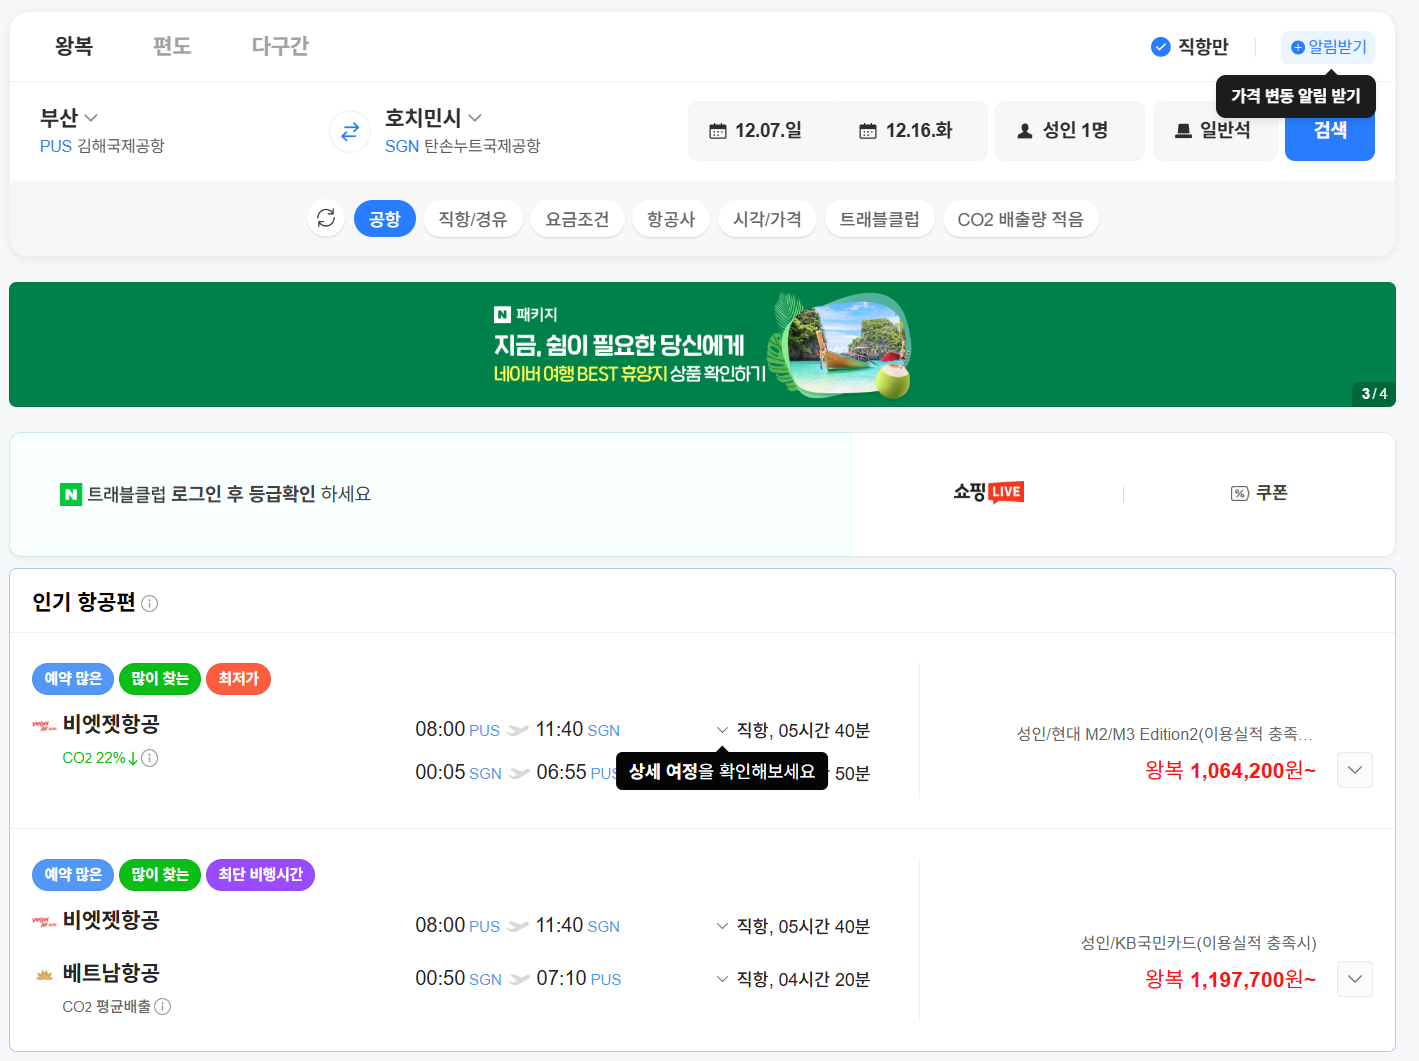Click the CO2 평균배출 info icon
Image resolution: width=1419 pixels, height=1061 pixels.
click(x=163, y=1006)
